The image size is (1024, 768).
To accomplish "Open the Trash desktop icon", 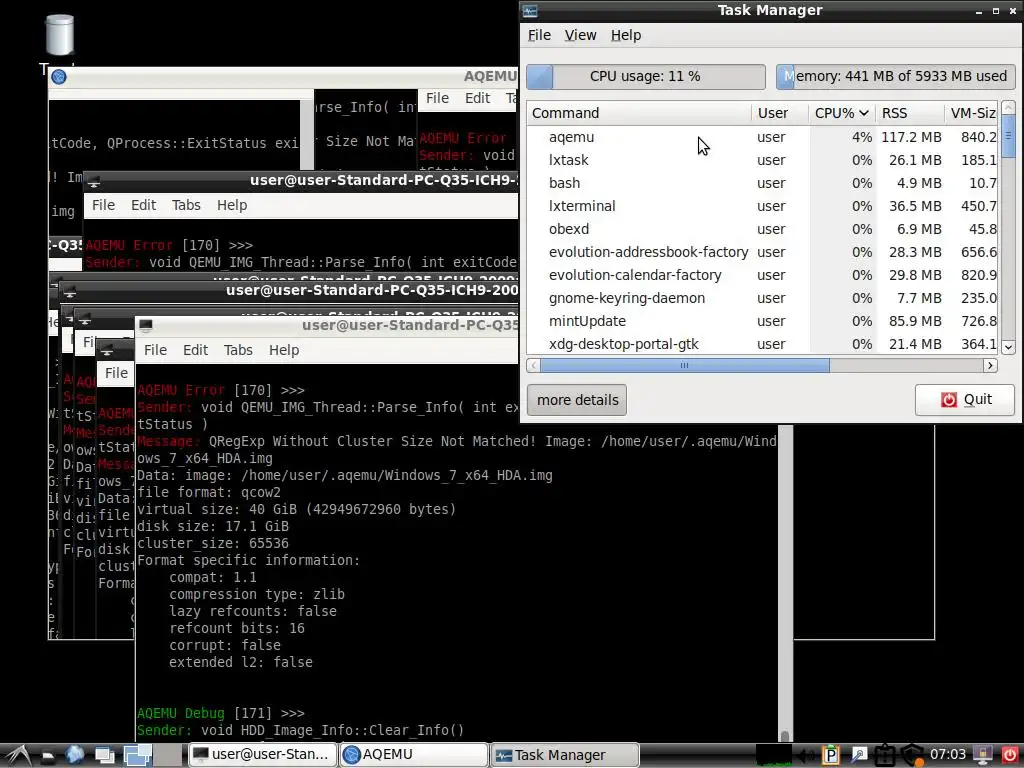I will [59, 36].
